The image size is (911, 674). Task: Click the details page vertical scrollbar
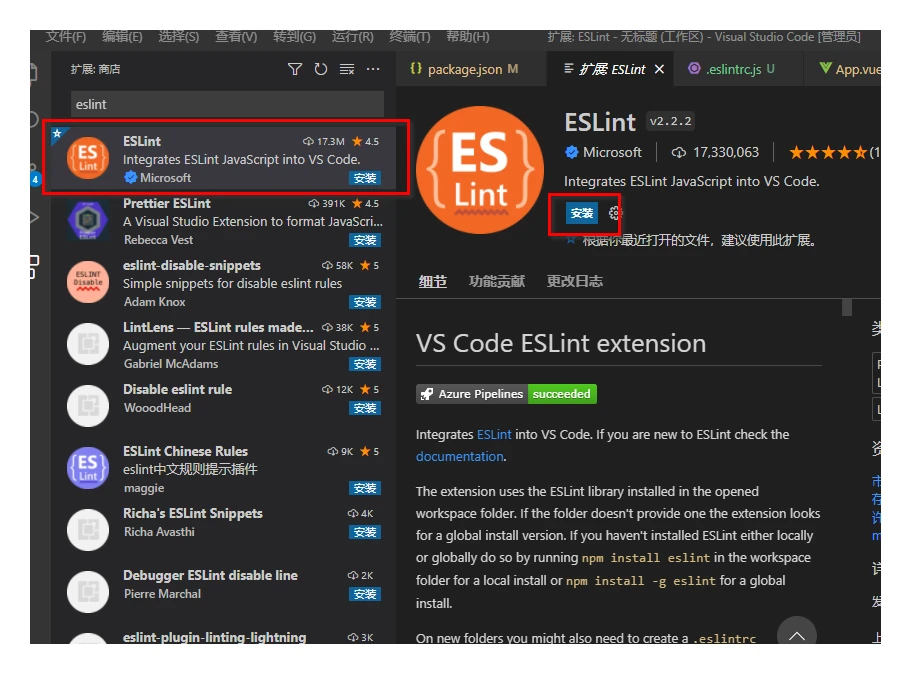(847, 307)
